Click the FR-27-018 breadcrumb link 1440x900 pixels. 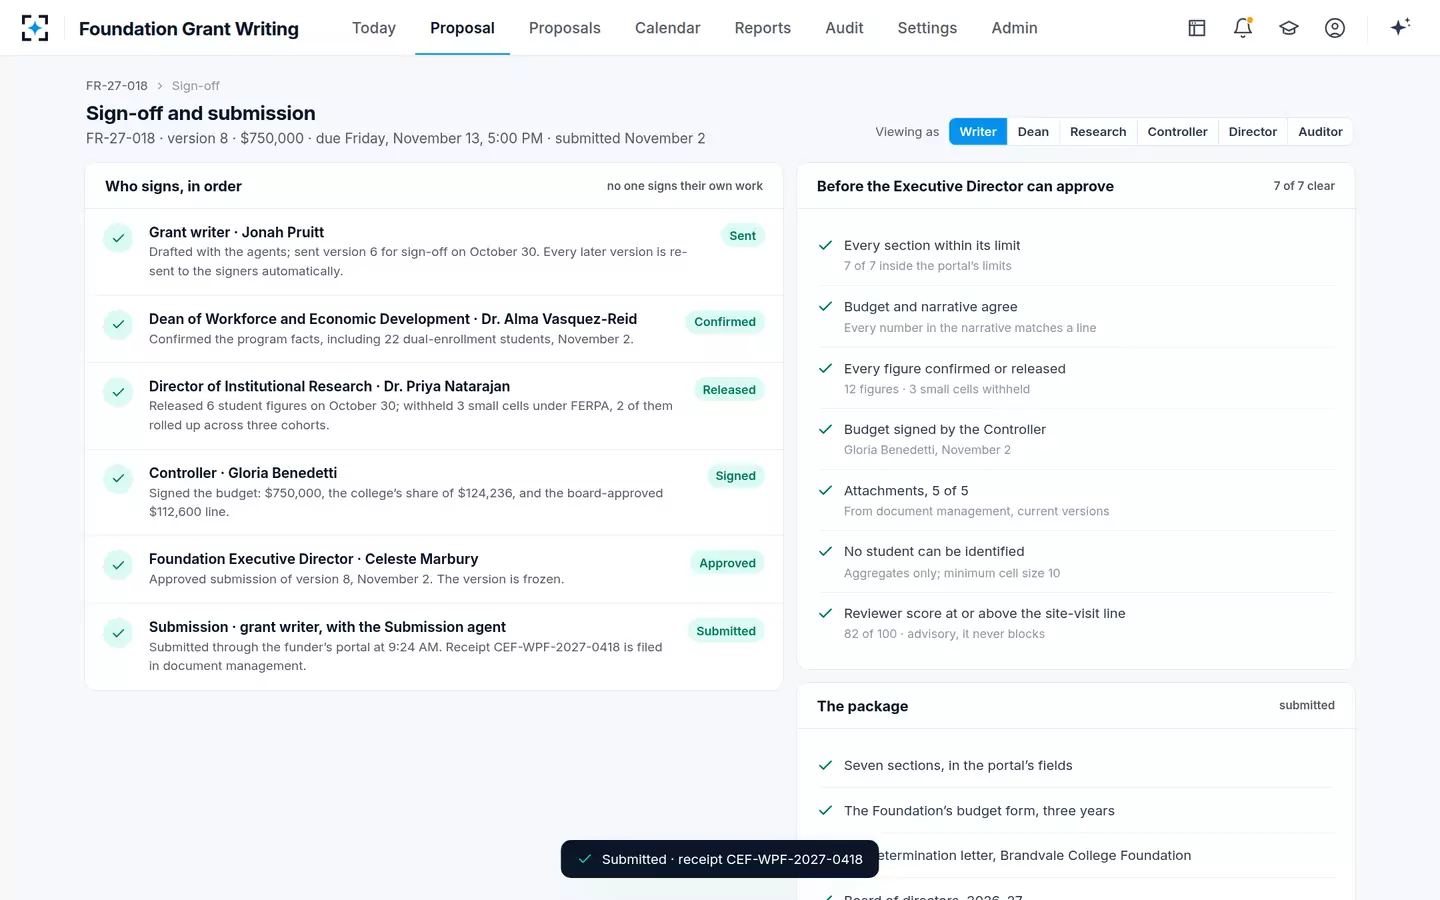click(117, 86)
